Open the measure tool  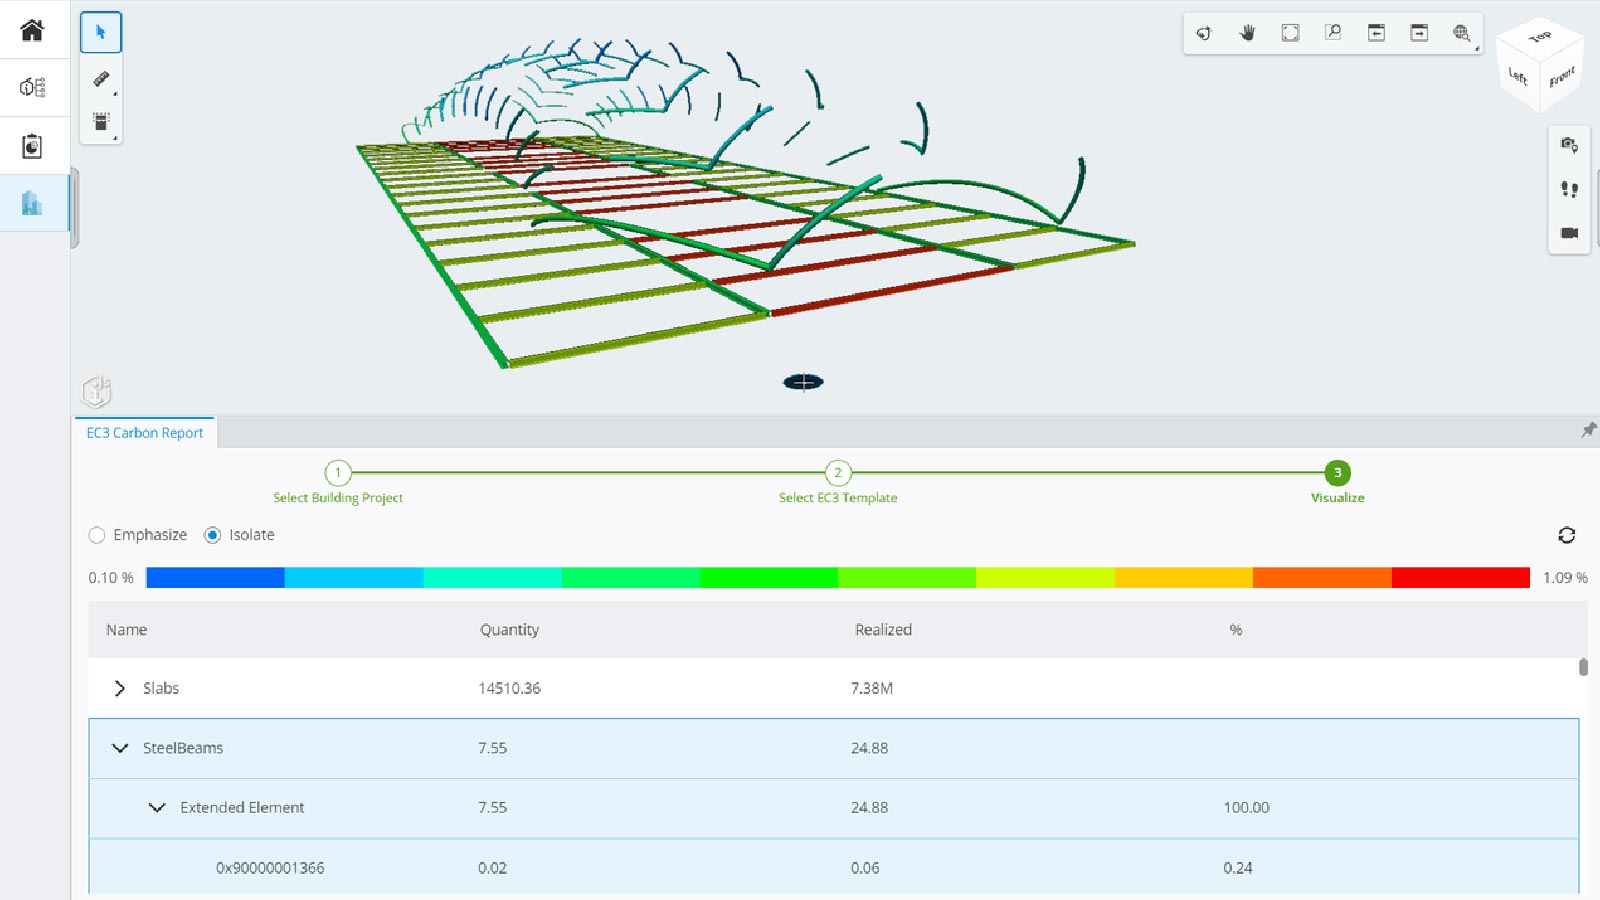tap(100, 77)
